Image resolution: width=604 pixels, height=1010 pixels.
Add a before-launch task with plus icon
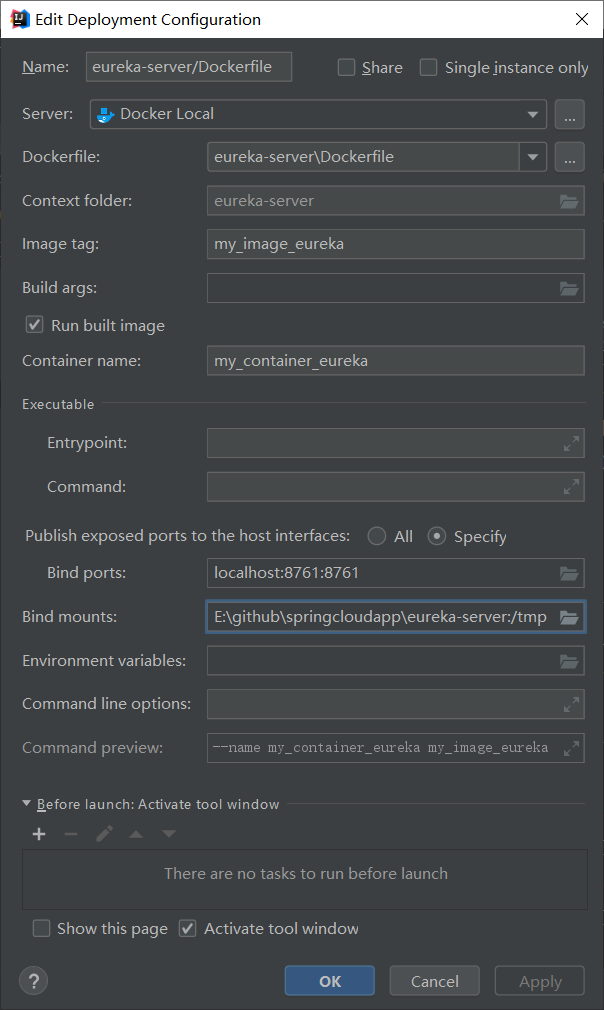[x=39, y=834]
